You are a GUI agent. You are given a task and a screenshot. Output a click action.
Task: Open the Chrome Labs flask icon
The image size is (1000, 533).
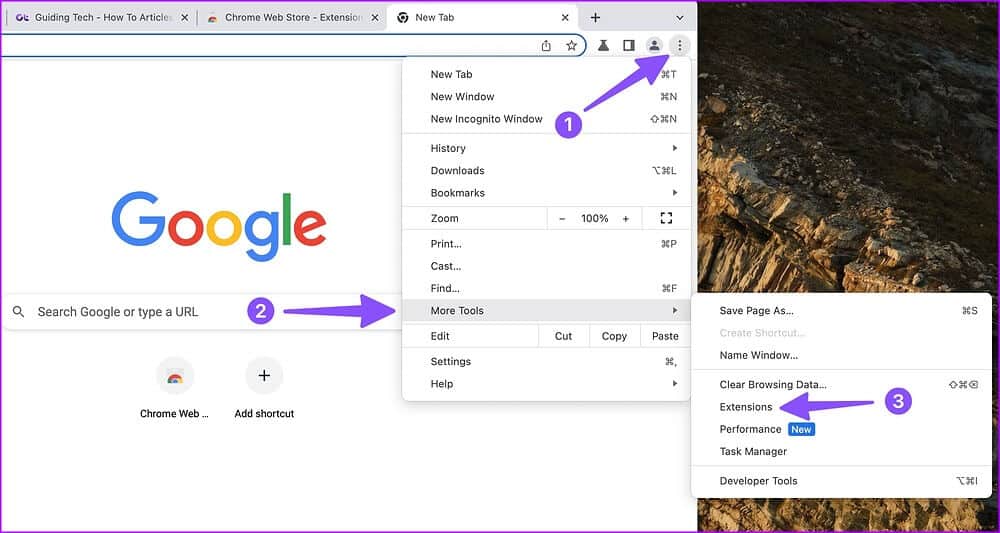[603, 45]
